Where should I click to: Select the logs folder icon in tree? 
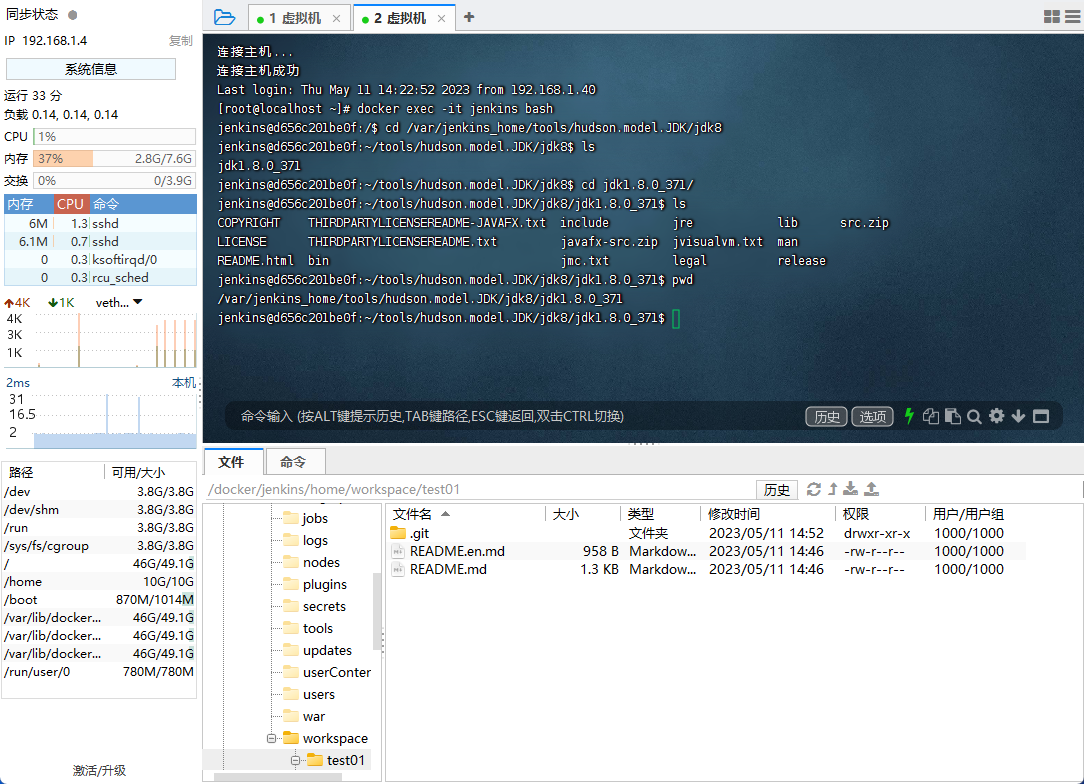coord(291,540)
